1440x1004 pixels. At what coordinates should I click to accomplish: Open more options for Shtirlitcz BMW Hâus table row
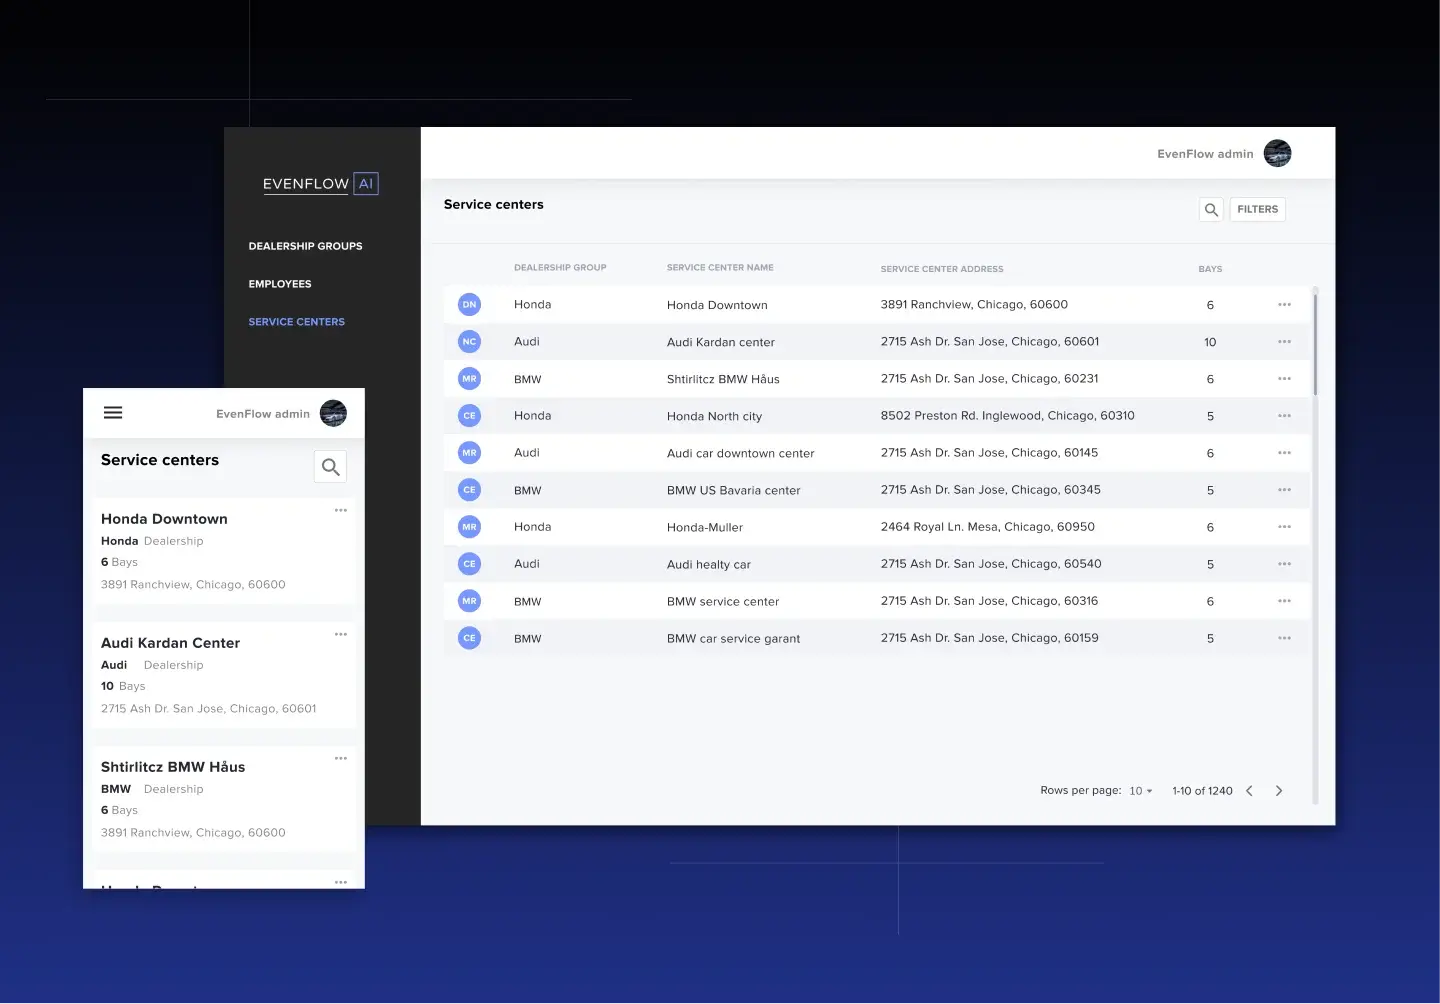click(x=1284, y=379)
